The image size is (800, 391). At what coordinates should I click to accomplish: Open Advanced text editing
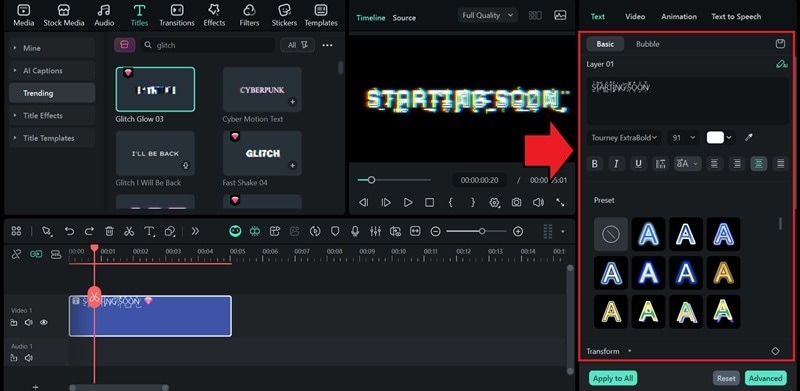[x=765, y=378]
